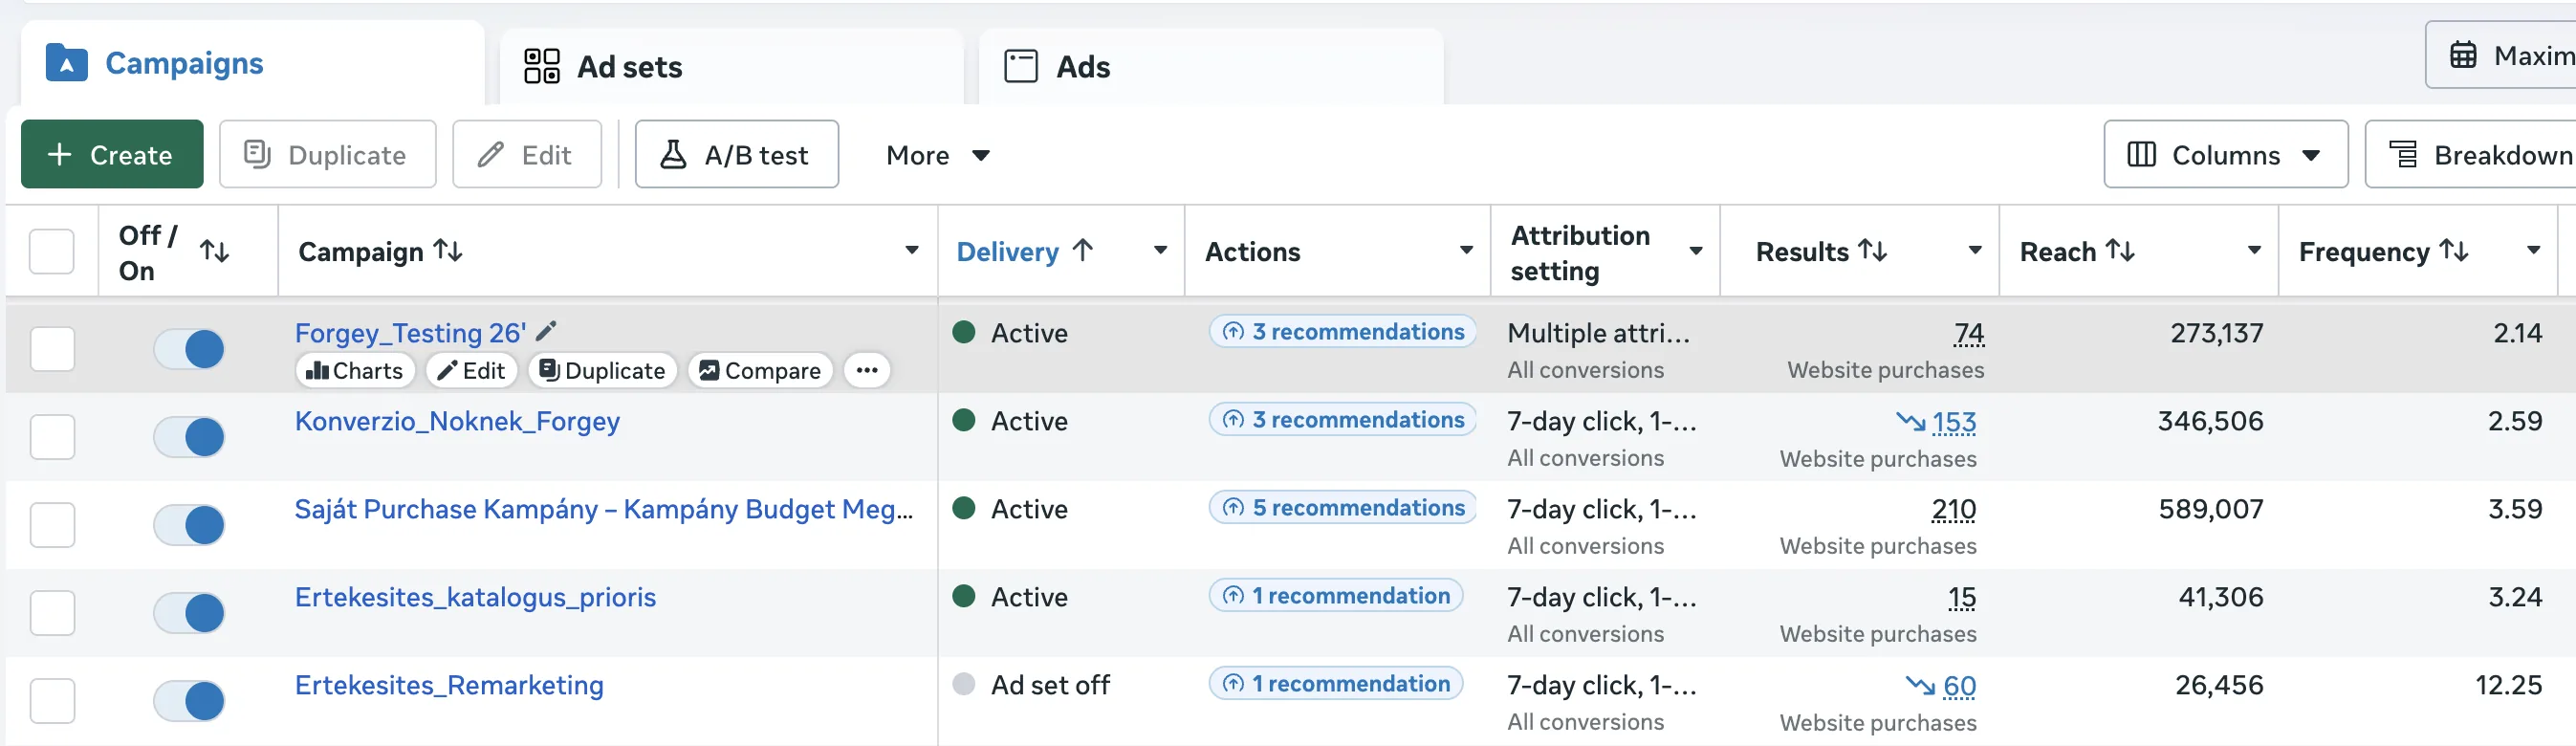
Task: Open the Saját Purchase Kampány campaign link
Action: [x=604, y=509]
